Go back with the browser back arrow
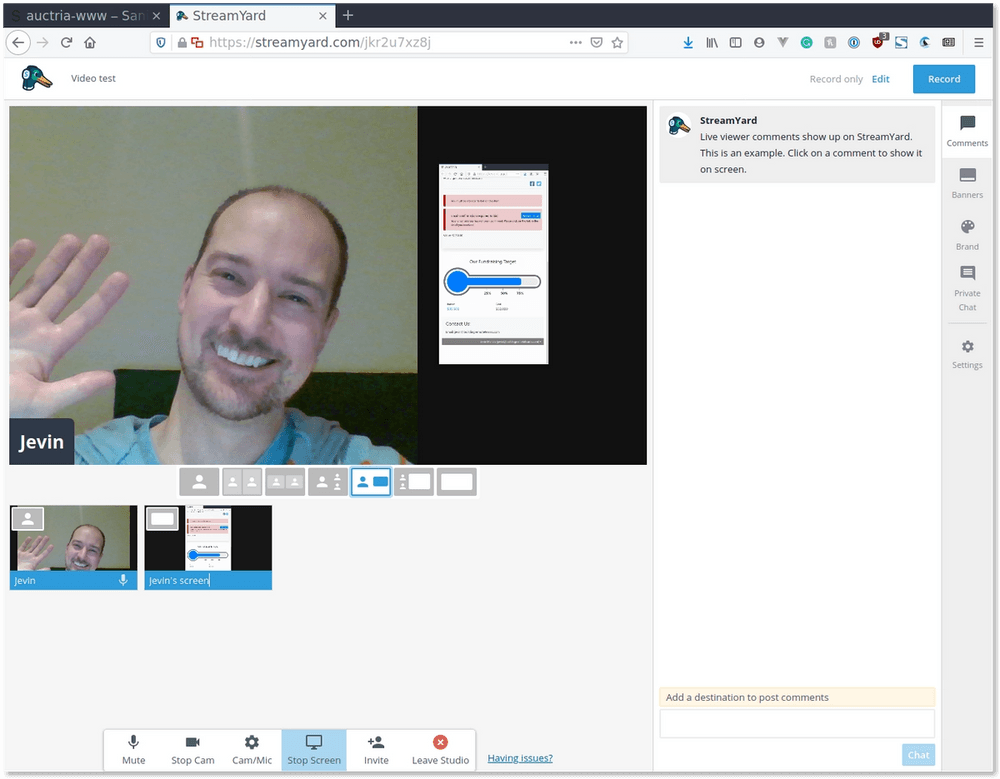 tap(18, 43)
